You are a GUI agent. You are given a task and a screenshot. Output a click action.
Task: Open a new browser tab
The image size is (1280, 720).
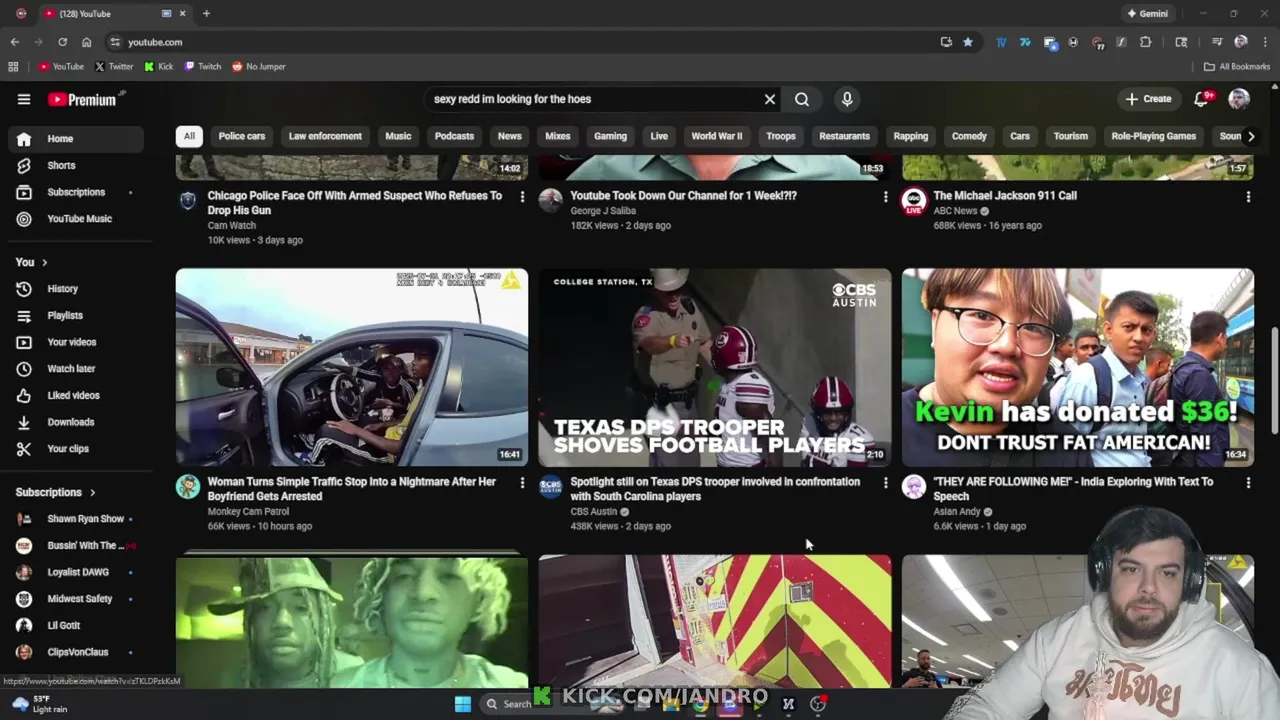(x=206, y=14)
